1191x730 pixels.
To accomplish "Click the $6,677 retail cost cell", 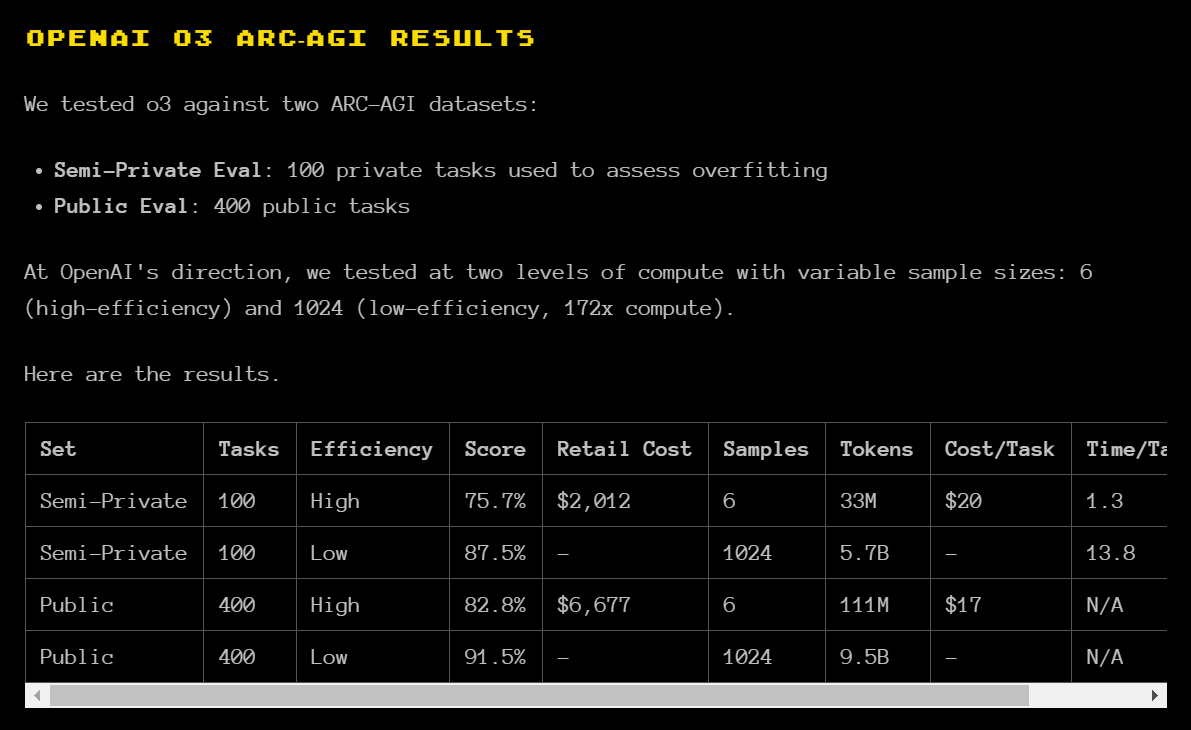I will pyautogui.click(x=625, y=605).
